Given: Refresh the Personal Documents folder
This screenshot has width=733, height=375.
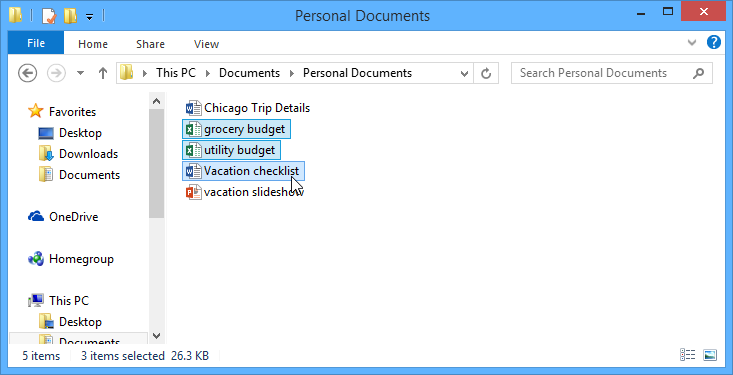Looking at the screenshot, I should pyautogui.click(x=486, y=73).
